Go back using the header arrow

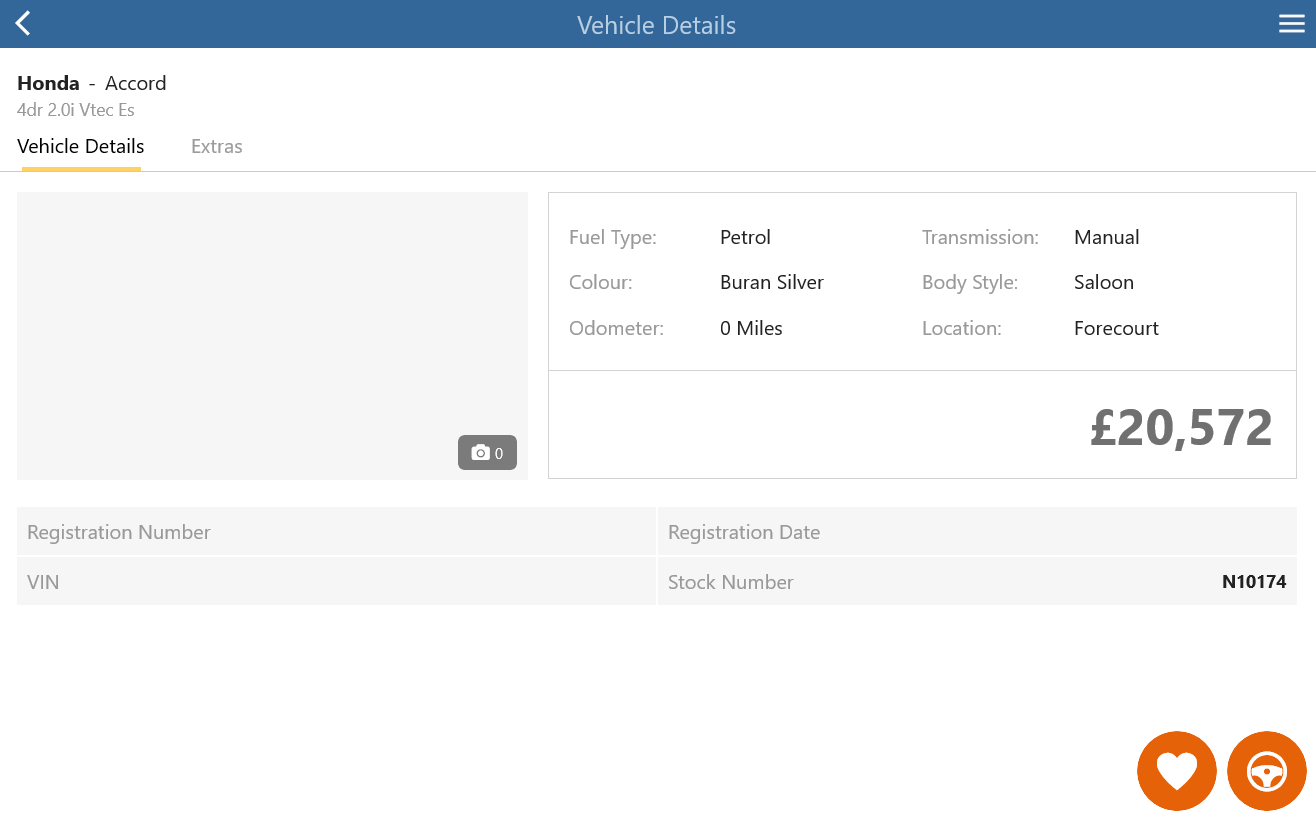coord(23,24)
